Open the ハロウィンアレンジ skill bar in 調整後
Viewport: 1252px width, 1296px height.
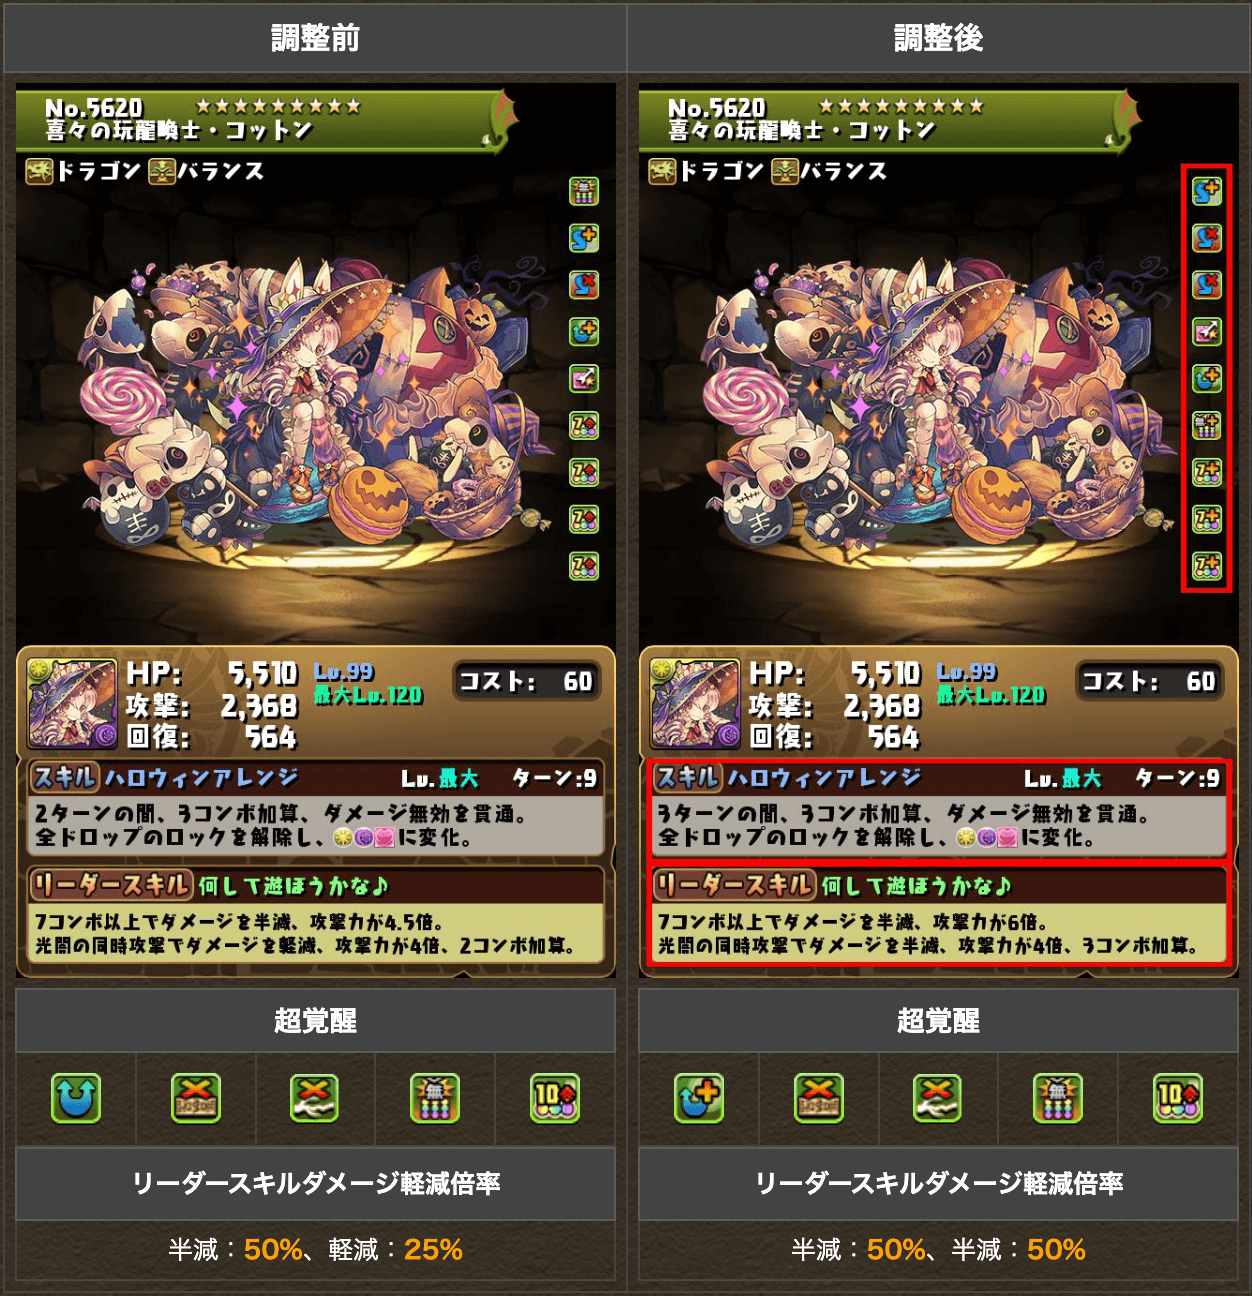pyautogui.click(x=938, y=778)
